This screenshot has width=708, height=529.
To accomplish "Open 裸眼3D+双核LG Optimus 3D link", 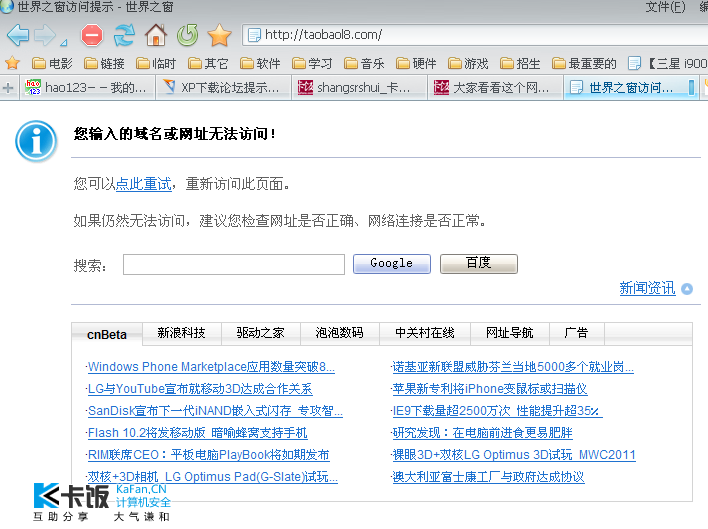I will (x=514, y=455).
